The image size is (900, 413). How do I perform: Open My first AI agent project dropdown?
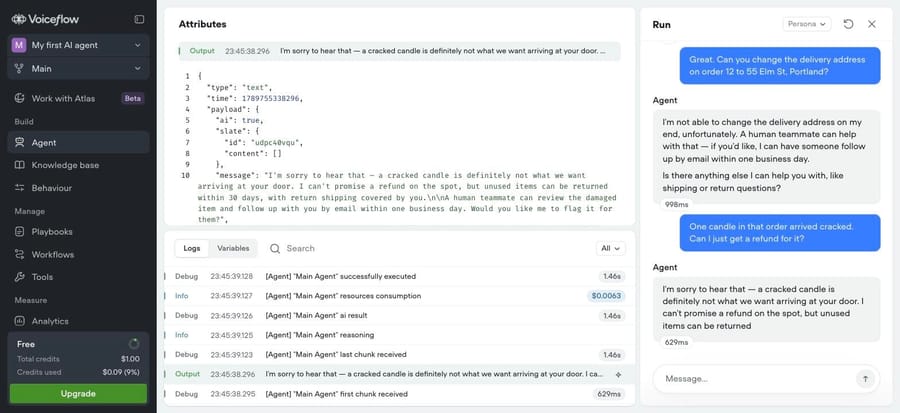pos(78,45)
